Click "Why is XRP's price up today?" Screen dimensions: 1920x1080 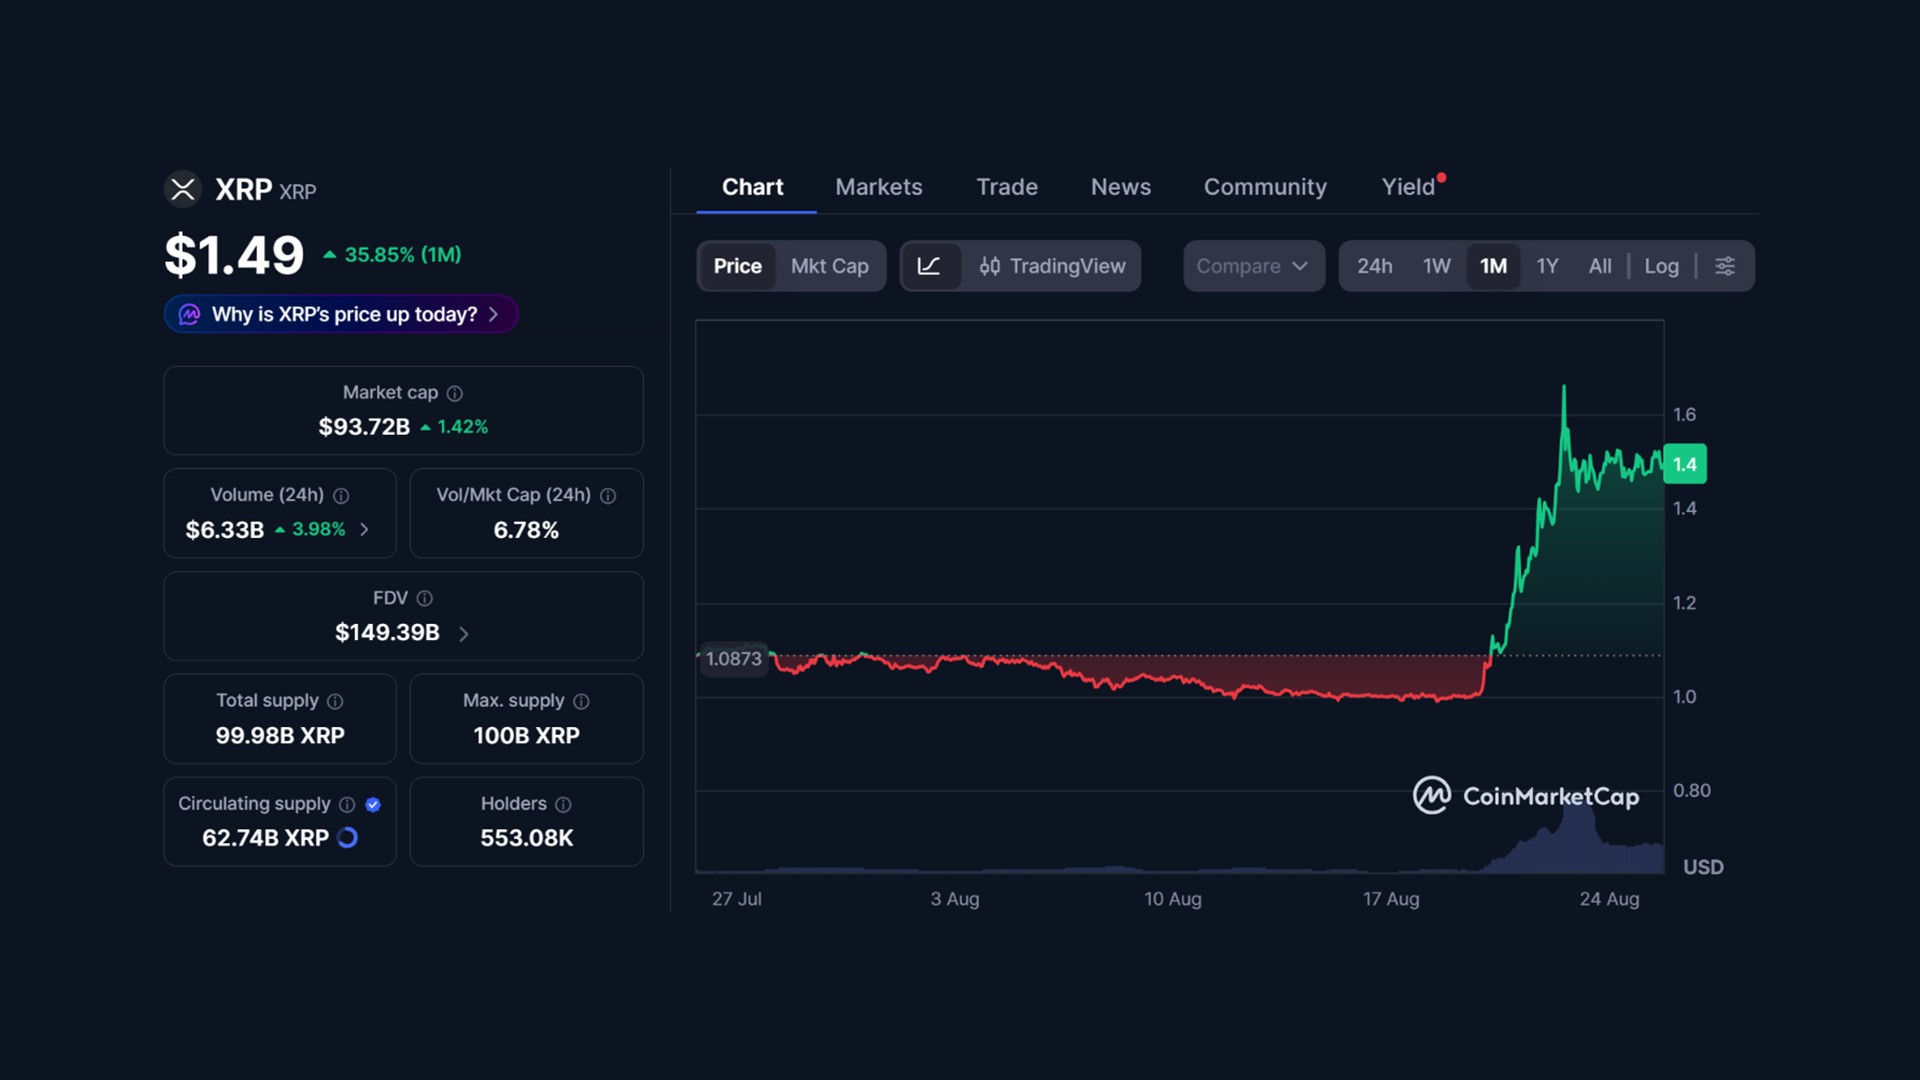pos(340,314)
